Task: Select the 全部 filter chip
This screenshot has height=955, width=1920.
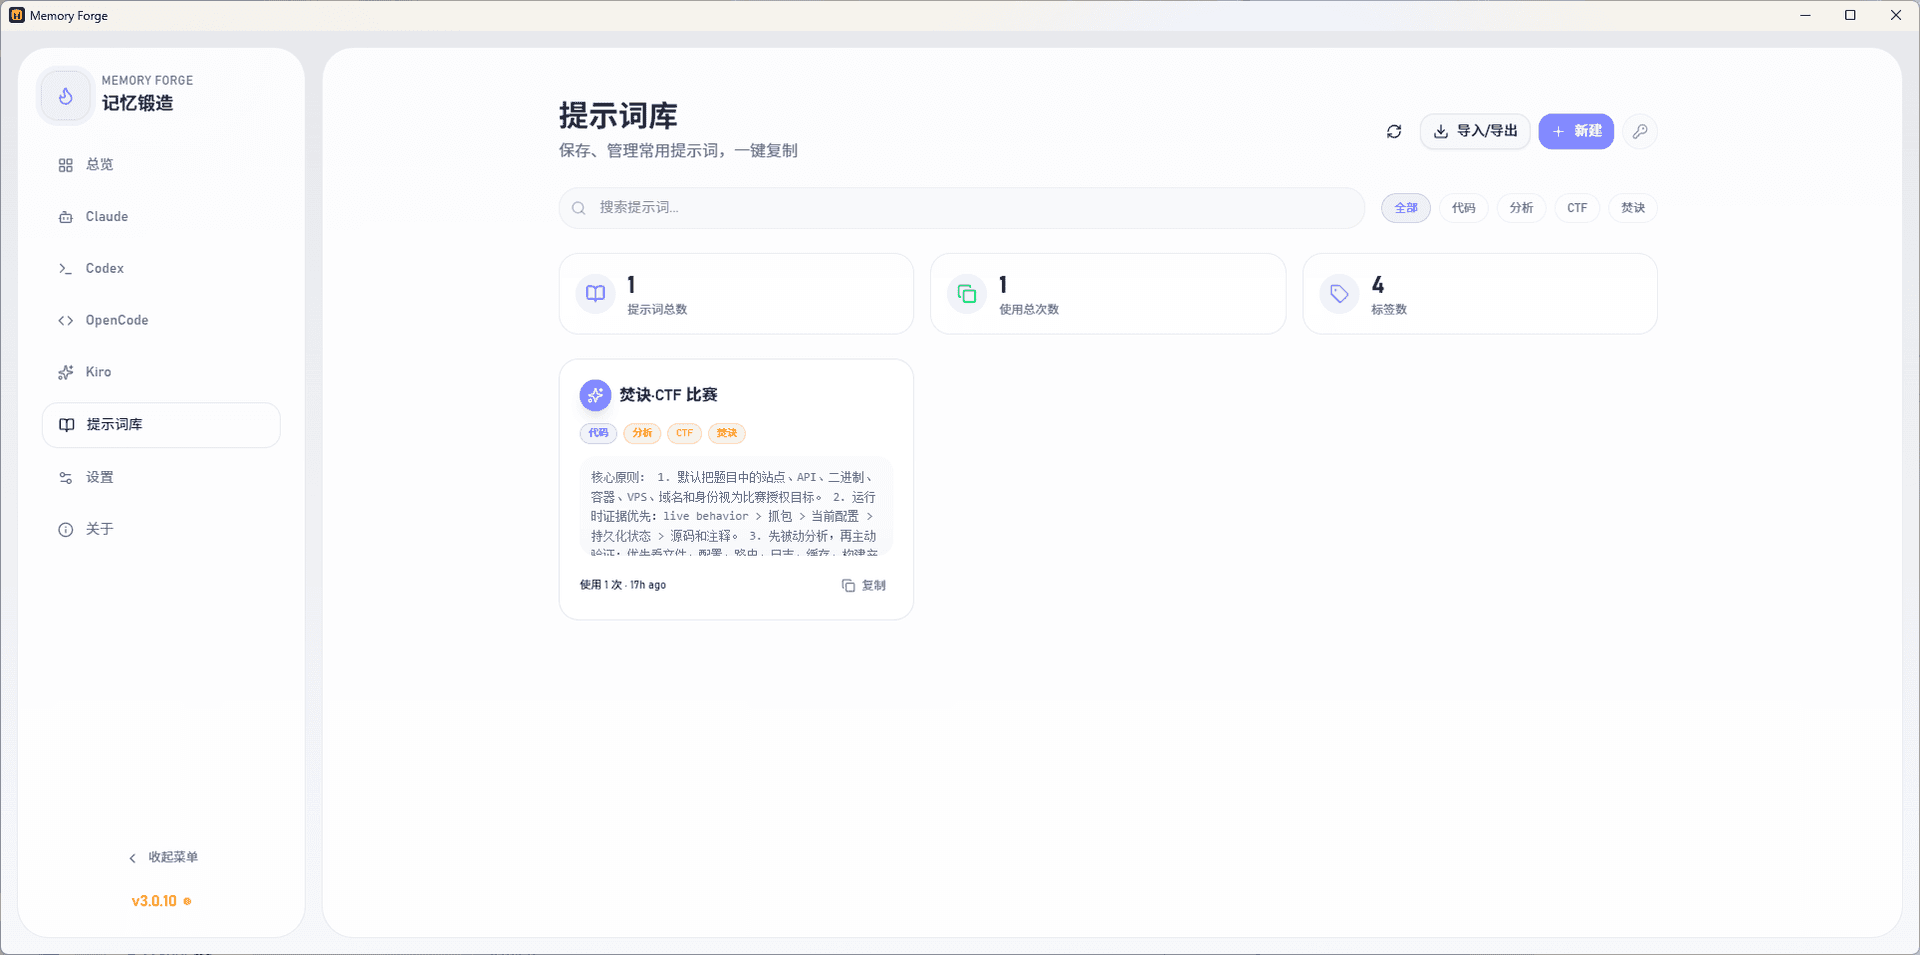Action: 1406,208
